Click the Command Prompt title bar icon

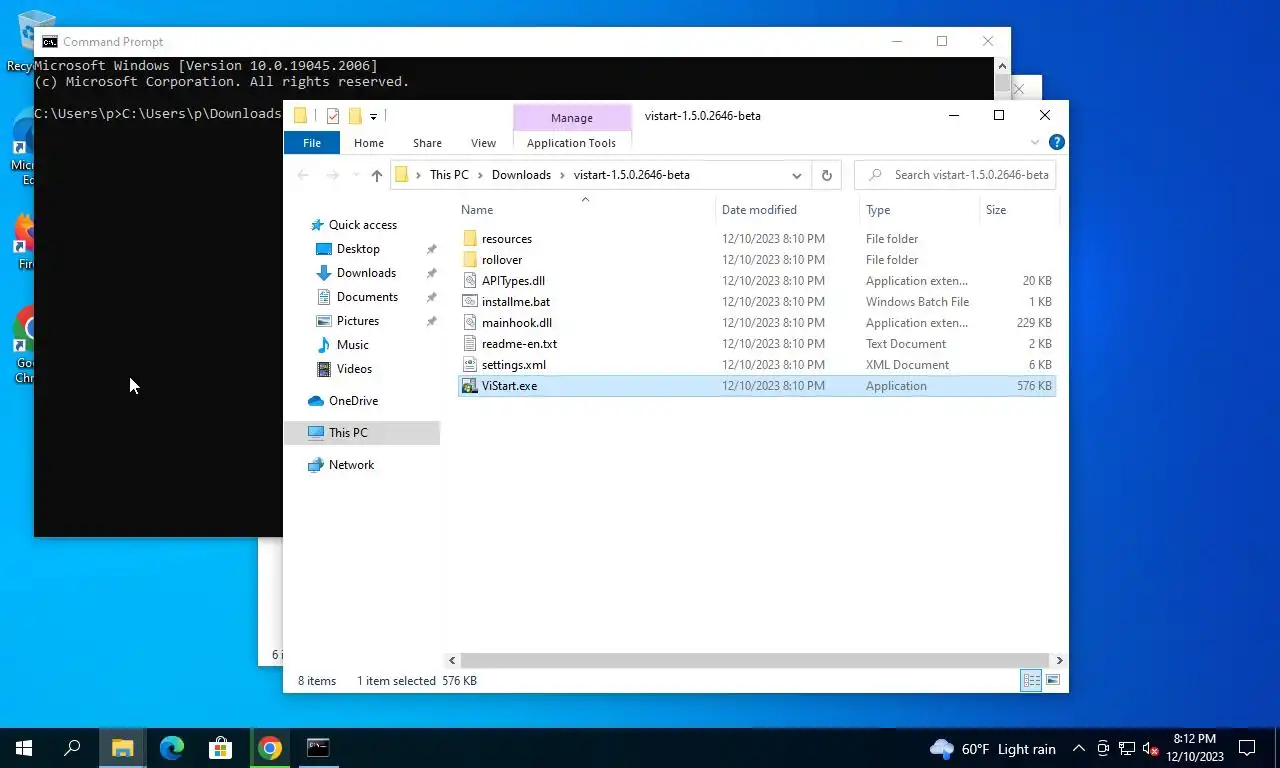click(49, 42)
